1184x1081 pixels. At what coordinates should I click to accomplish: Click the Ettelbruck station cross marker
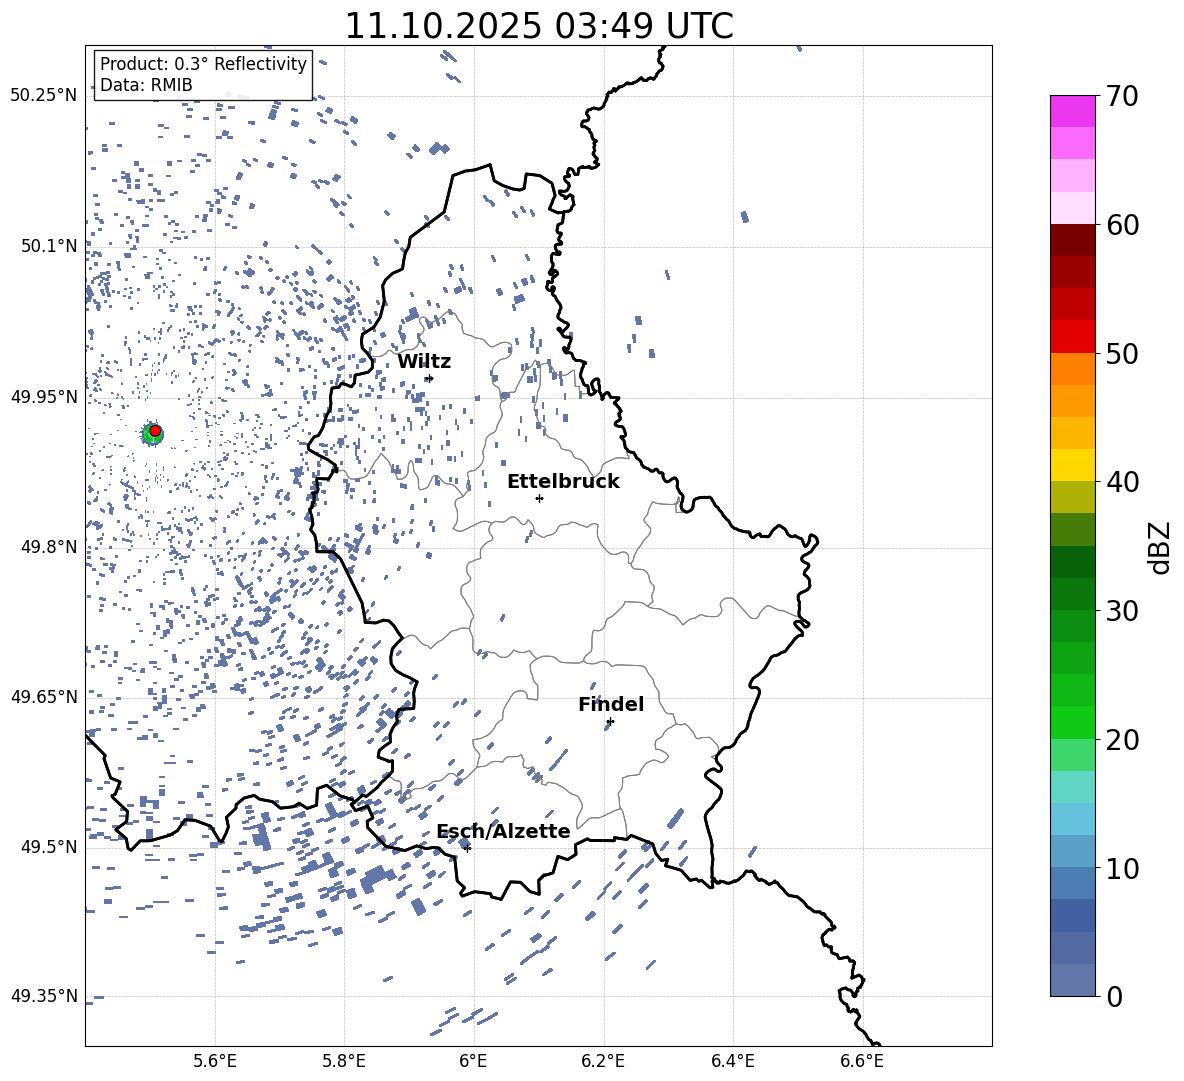pyautogui.click(x=539, y=498)
